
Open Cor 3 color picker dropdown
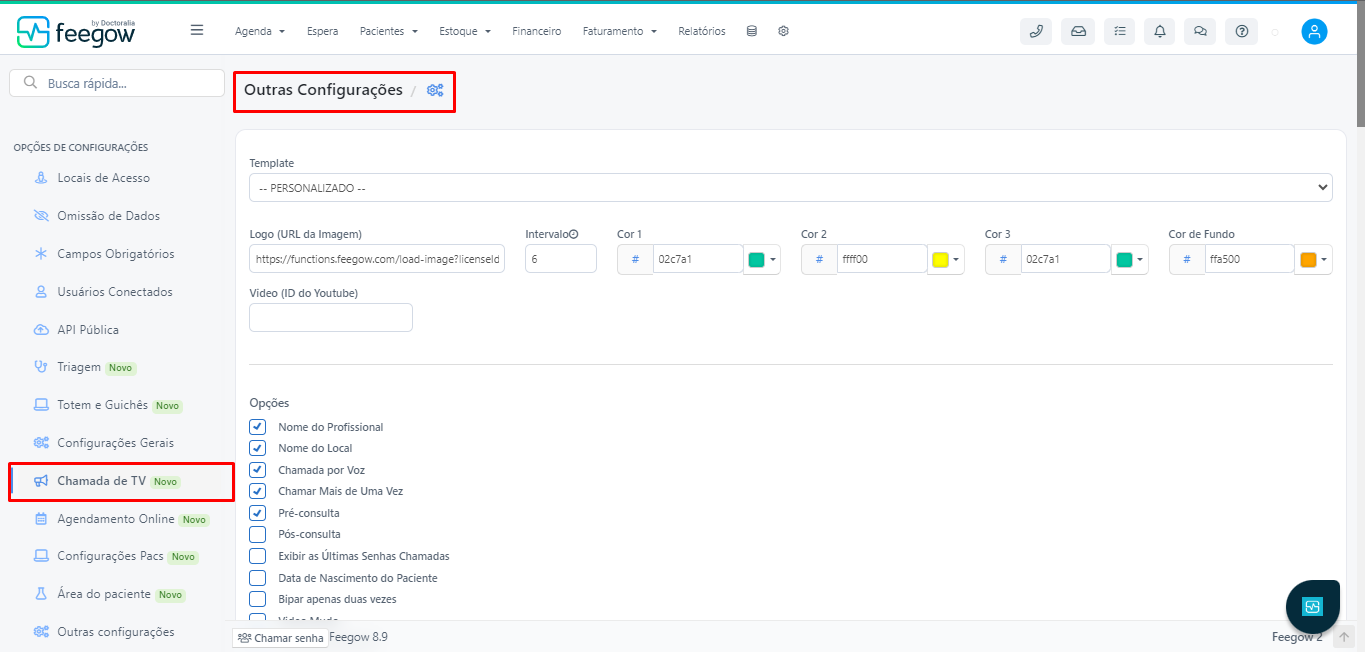pos(1130,260)
